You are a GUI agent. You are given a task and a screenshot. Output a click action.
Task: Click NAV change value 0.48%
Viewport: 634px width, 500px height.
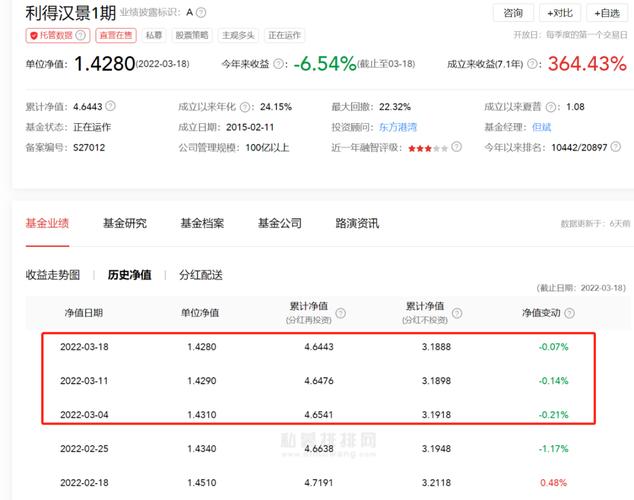(x=554, y=483)
